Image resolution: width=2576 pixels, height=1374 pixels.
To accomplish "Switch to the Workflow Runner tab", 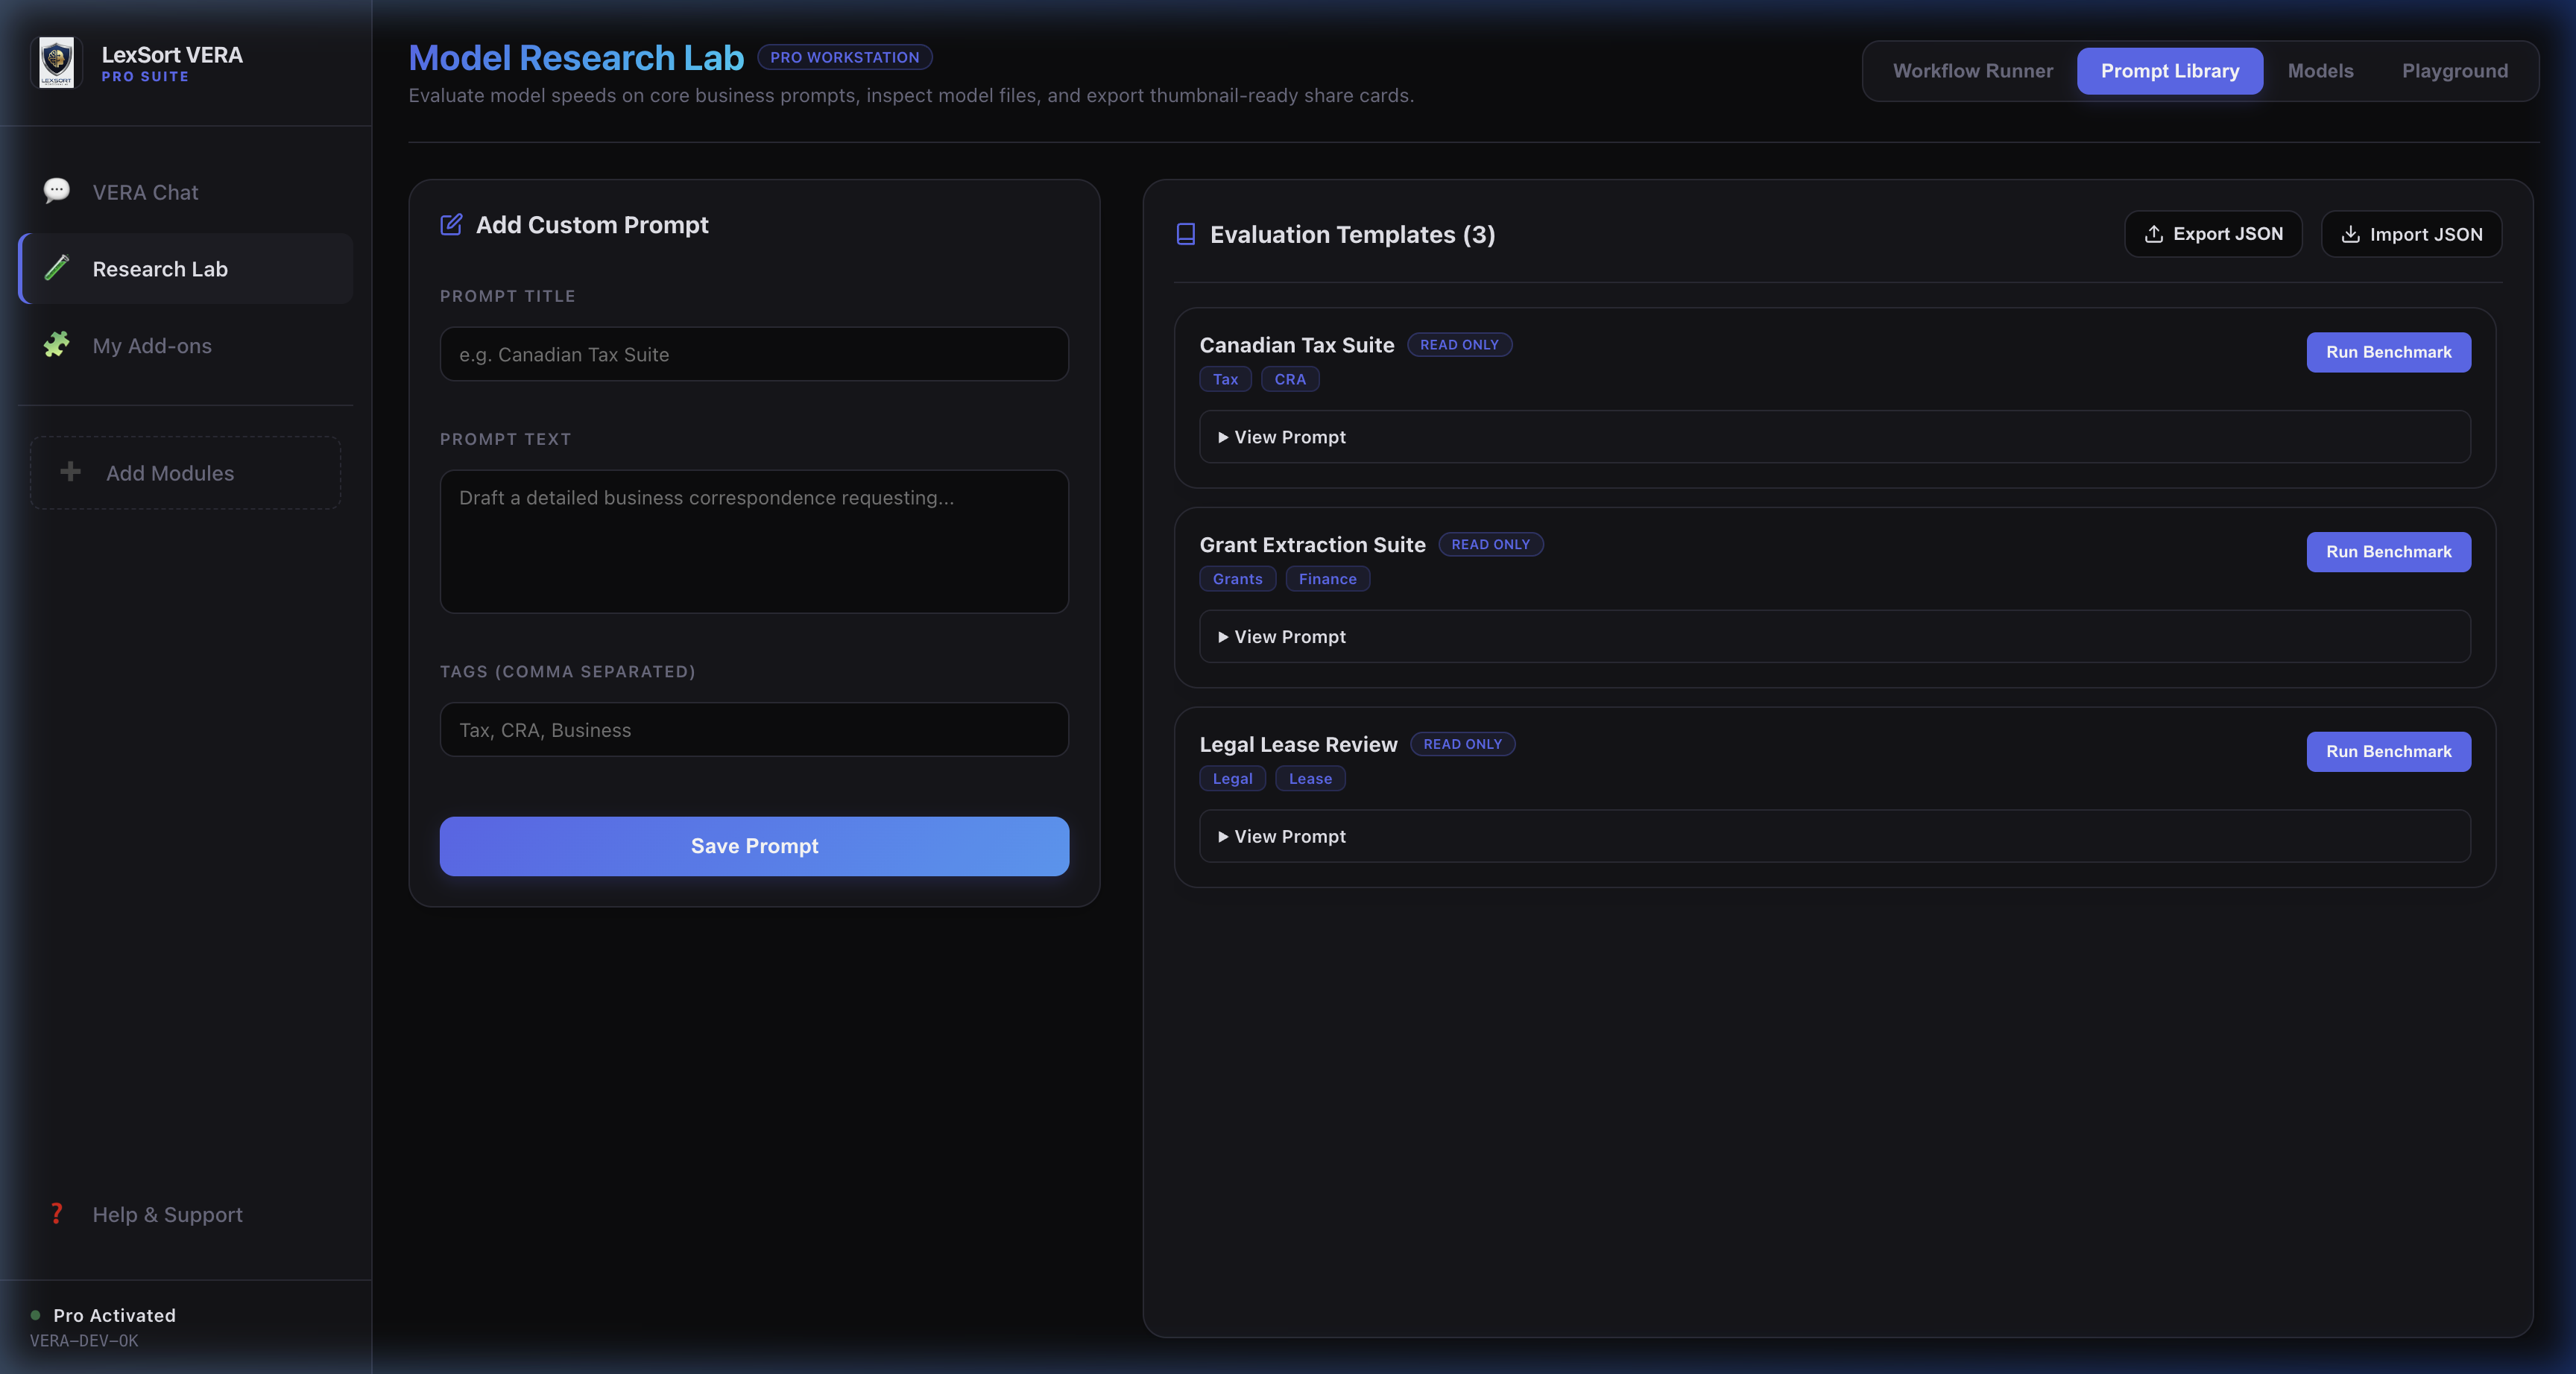I will click(1972, 71).
